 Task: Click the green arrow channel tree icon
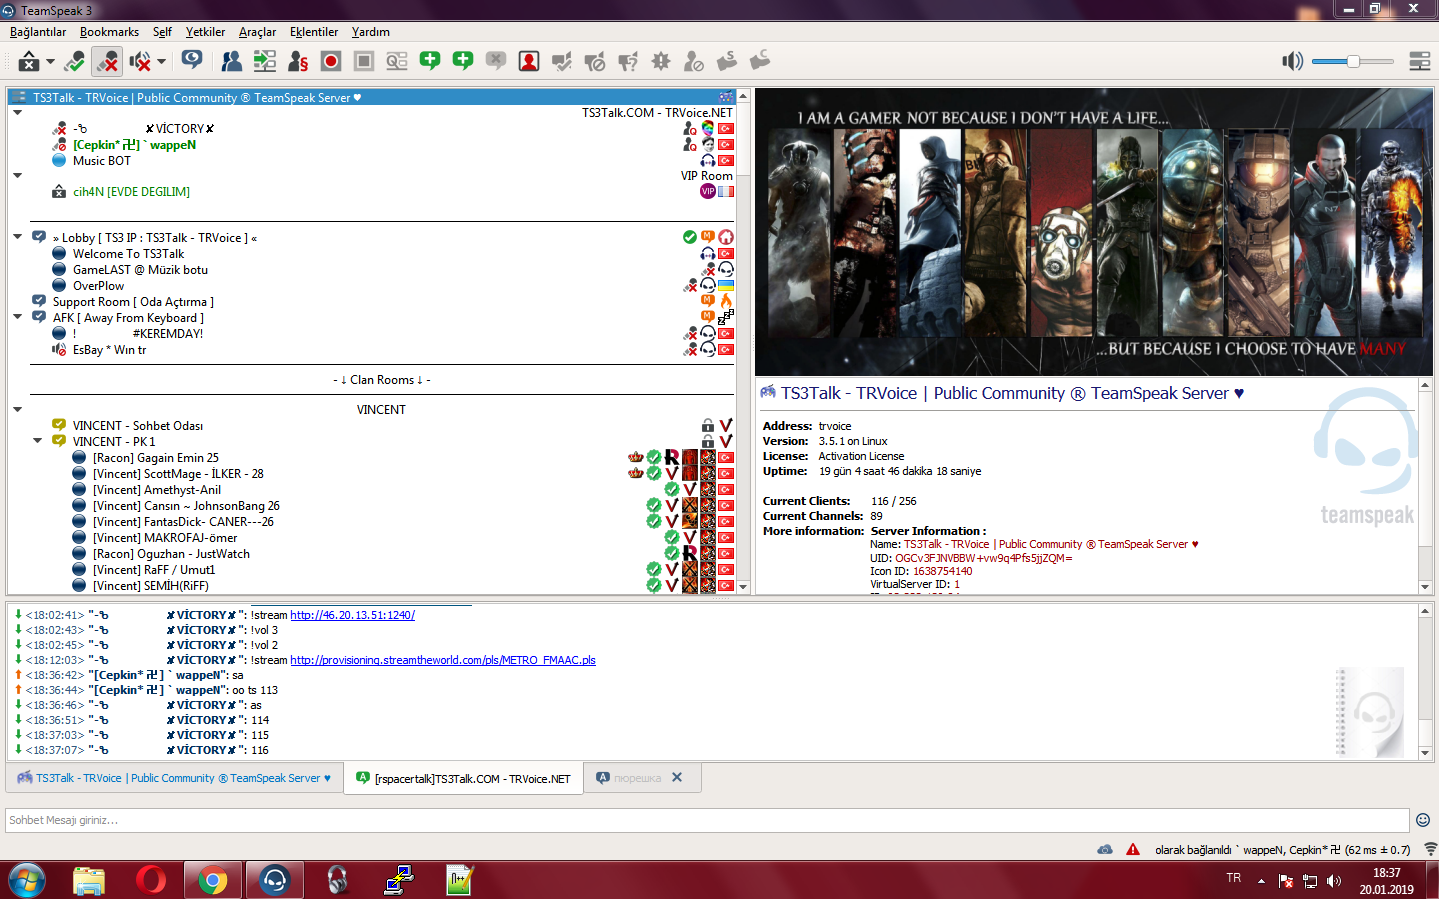[265, 62]
